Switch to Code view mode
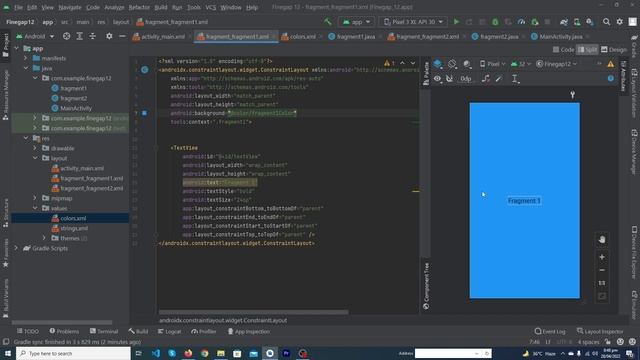640x360 pixels. (563, 49)
